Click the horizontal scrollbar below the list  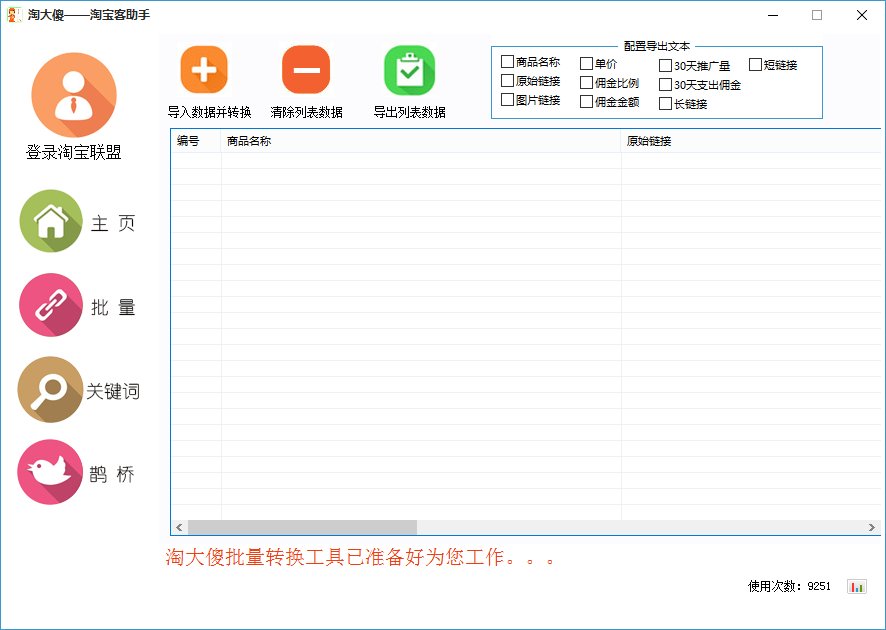coord(300,527)
